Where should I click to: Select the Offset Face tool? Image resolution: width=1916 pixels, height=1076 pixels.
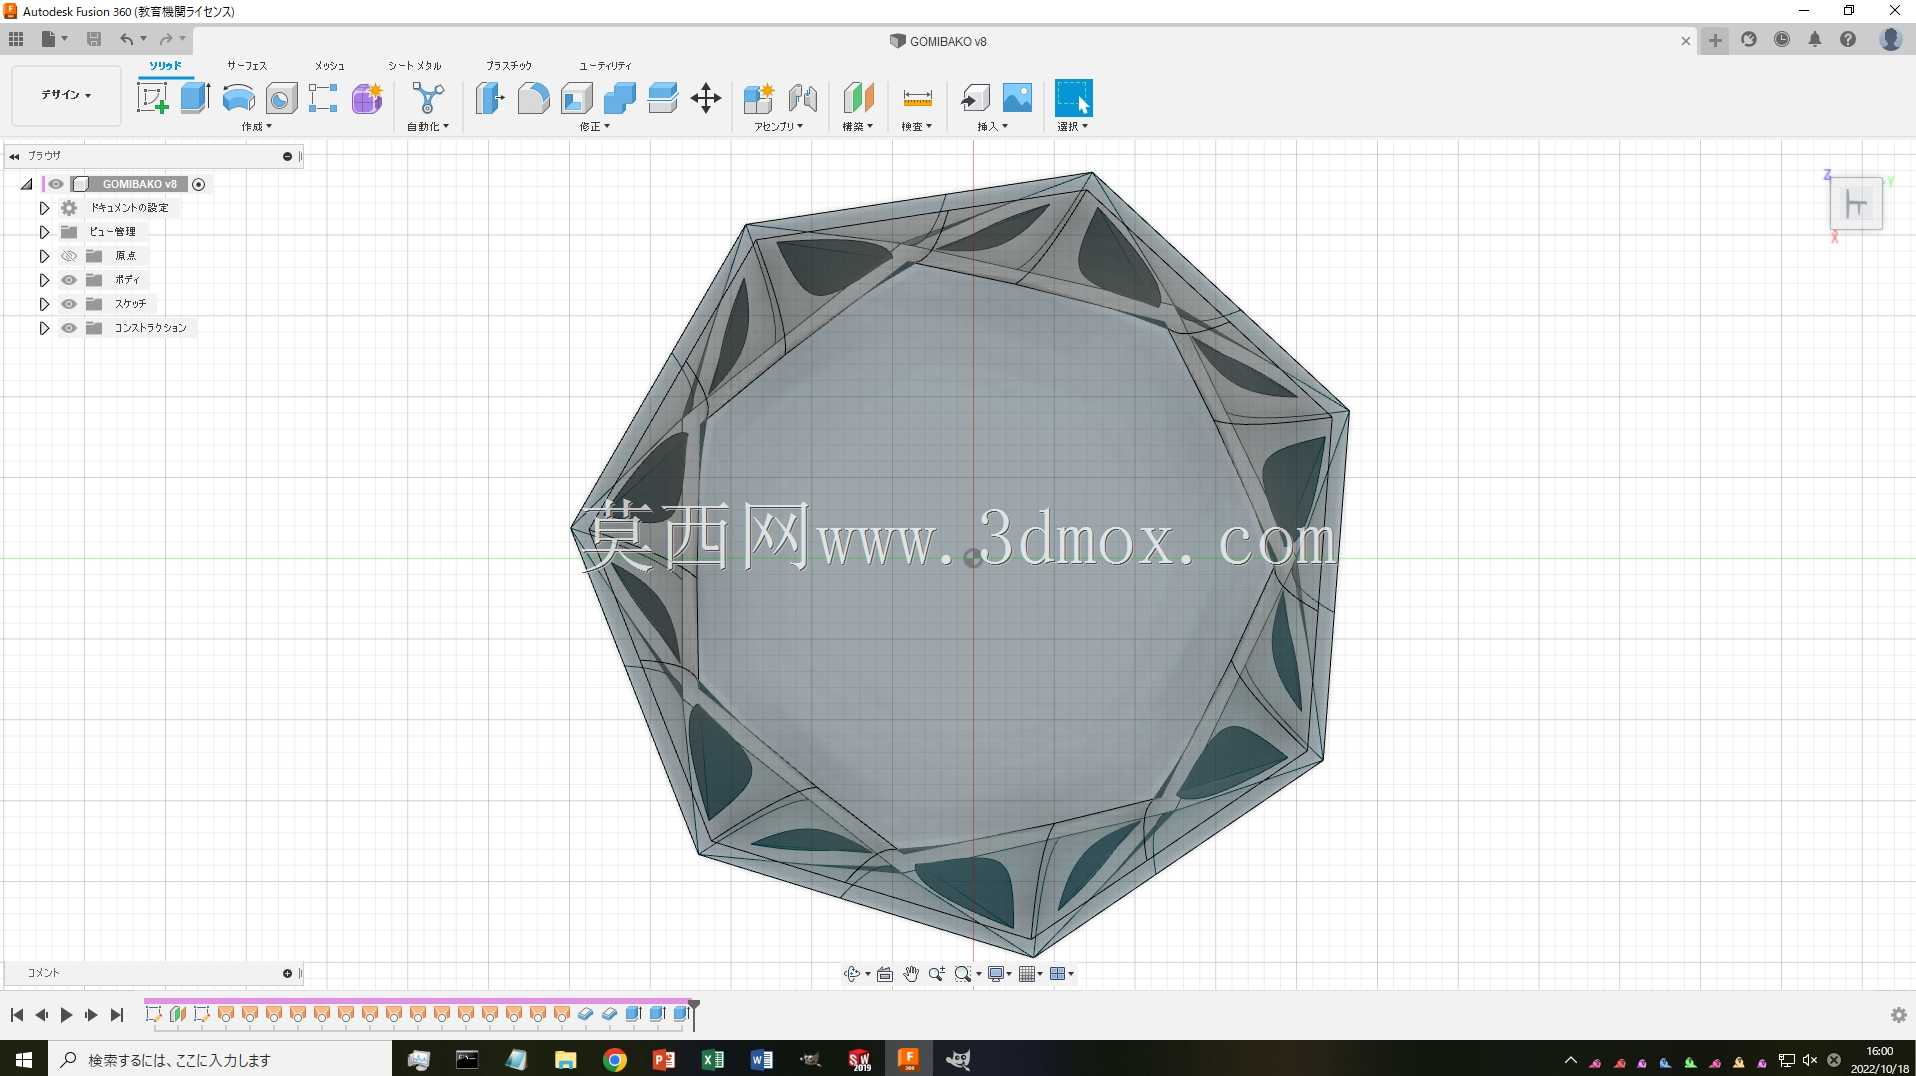tap(663, 98)
